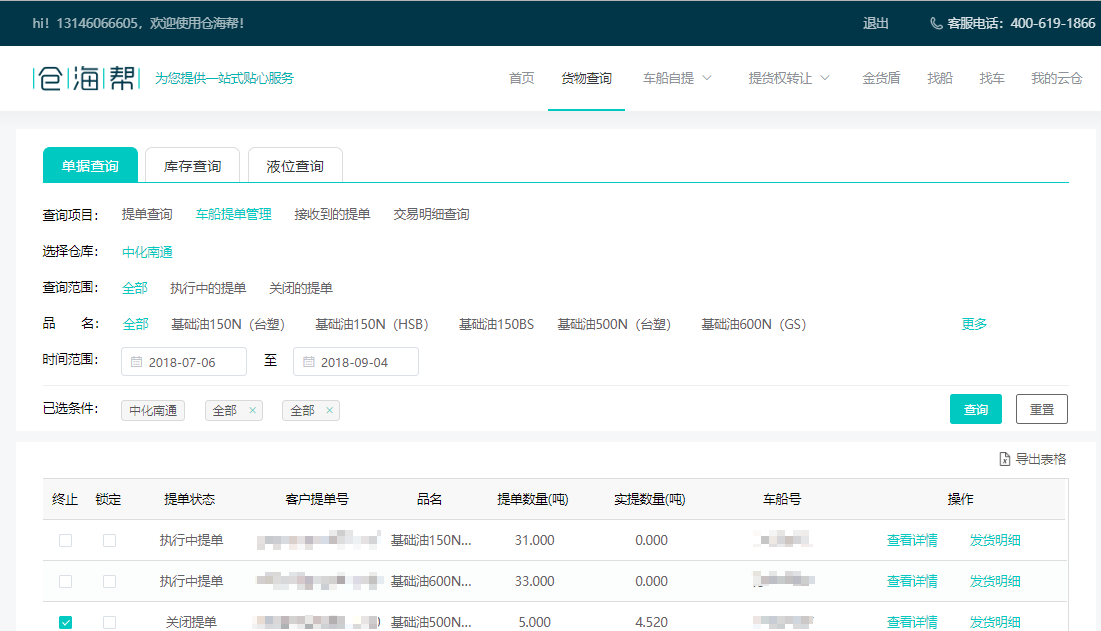
Task: Expand the 车船自提 dropdown menu
Action: (x=677, y=78)
